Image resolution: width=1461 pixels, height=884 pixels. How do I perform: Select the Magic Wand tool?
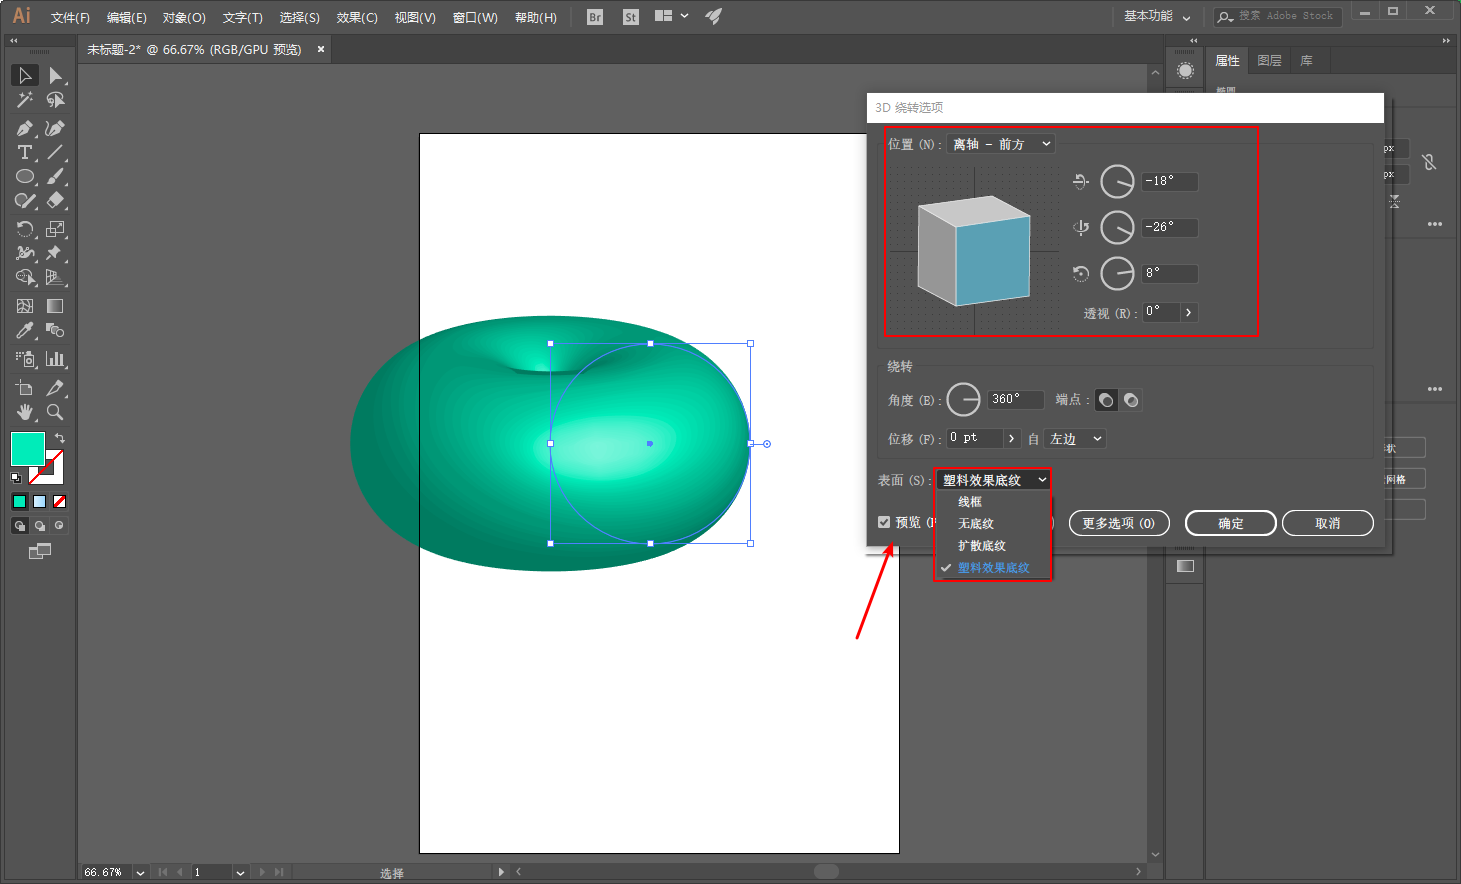click(25, 100)
